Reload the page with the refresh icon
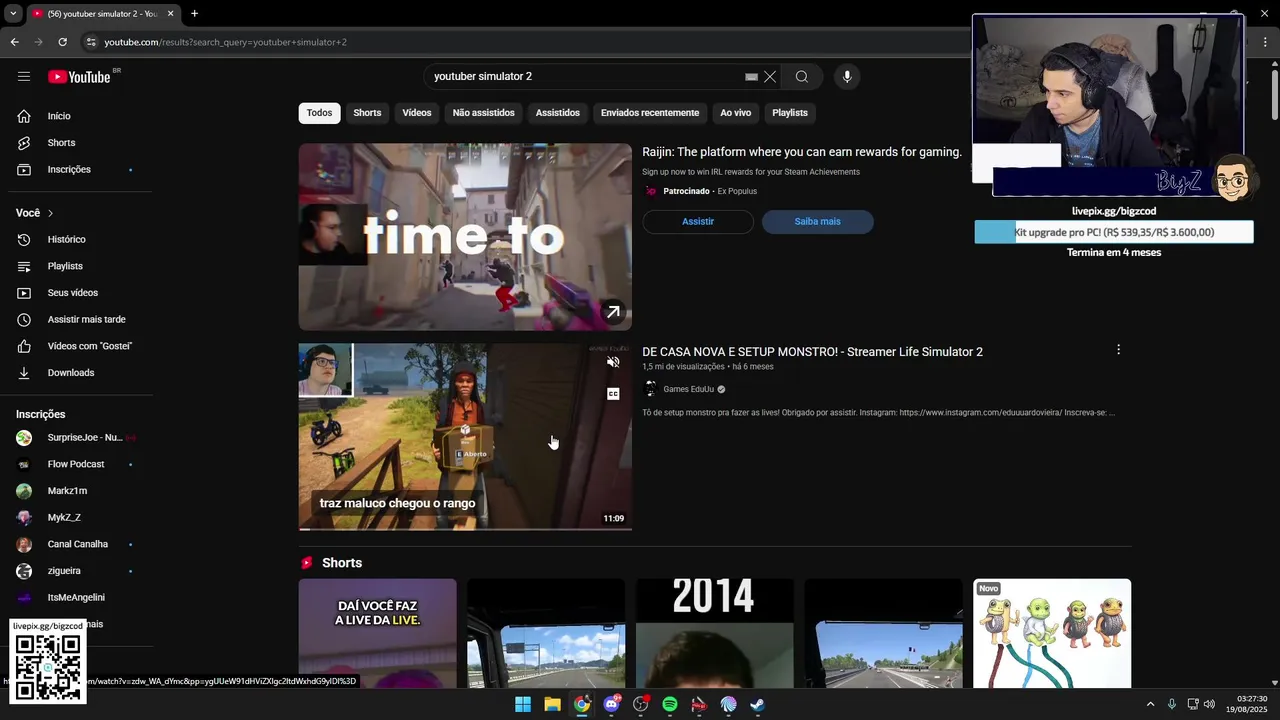The width and height of the screenshot is (1280, 720). (62, 42)
